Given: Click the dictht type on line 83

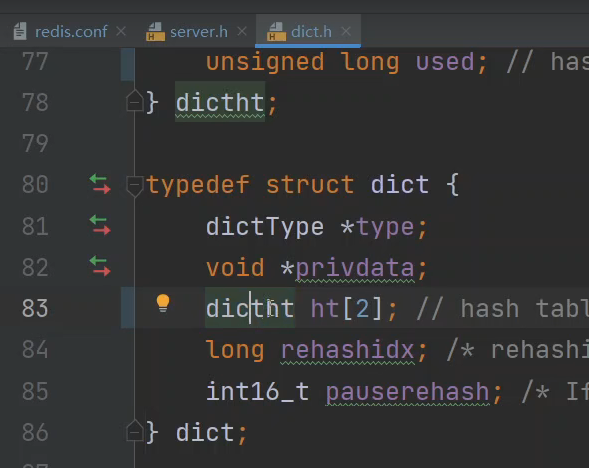Looking at the screenshot, I should click(250, 309).
